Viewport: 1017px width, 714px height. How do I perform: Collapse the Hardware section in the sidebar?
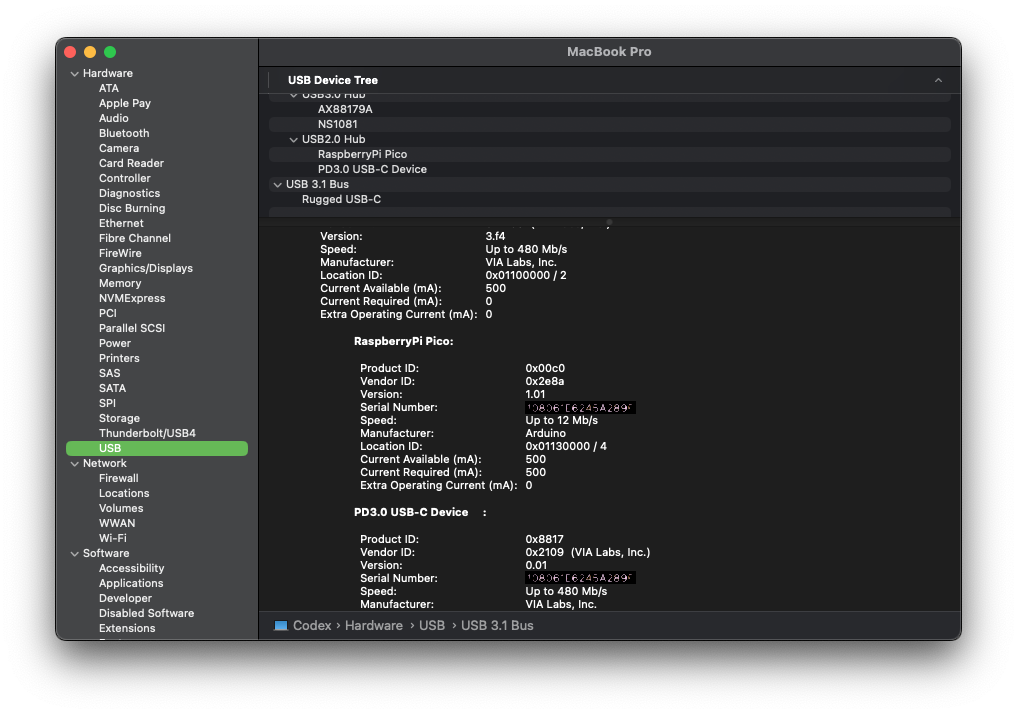point(74,74)
